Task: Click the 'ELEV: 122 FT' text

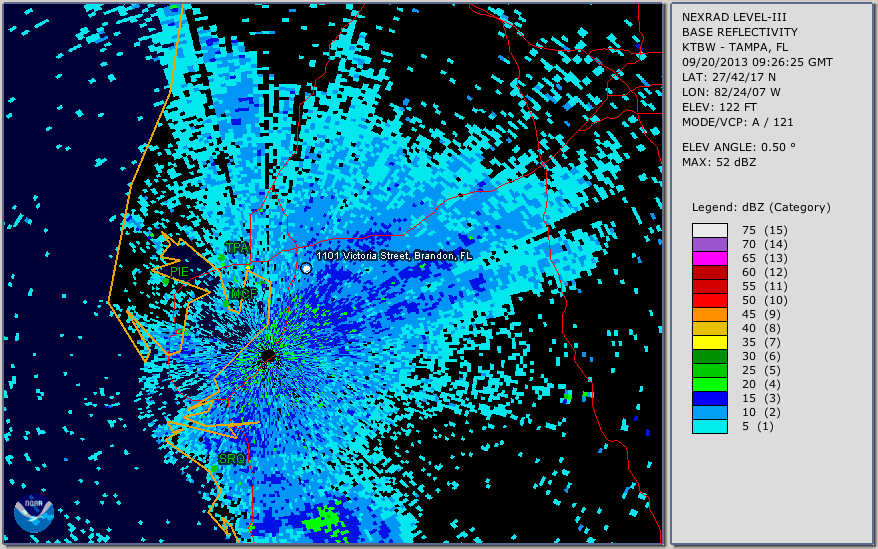Action: (x=719, y=108)
